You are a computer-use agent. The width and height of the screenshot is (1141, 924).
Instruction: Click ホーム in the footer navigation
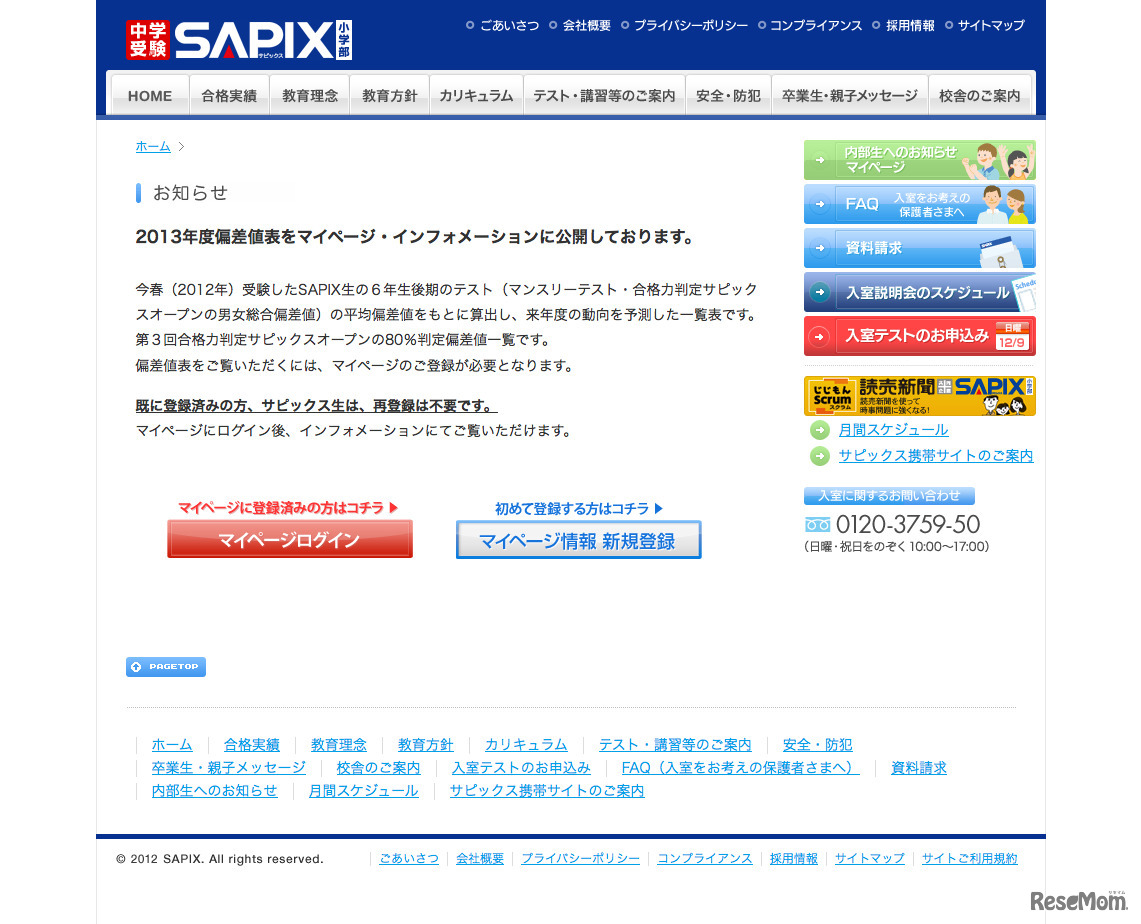coord(172,745)
